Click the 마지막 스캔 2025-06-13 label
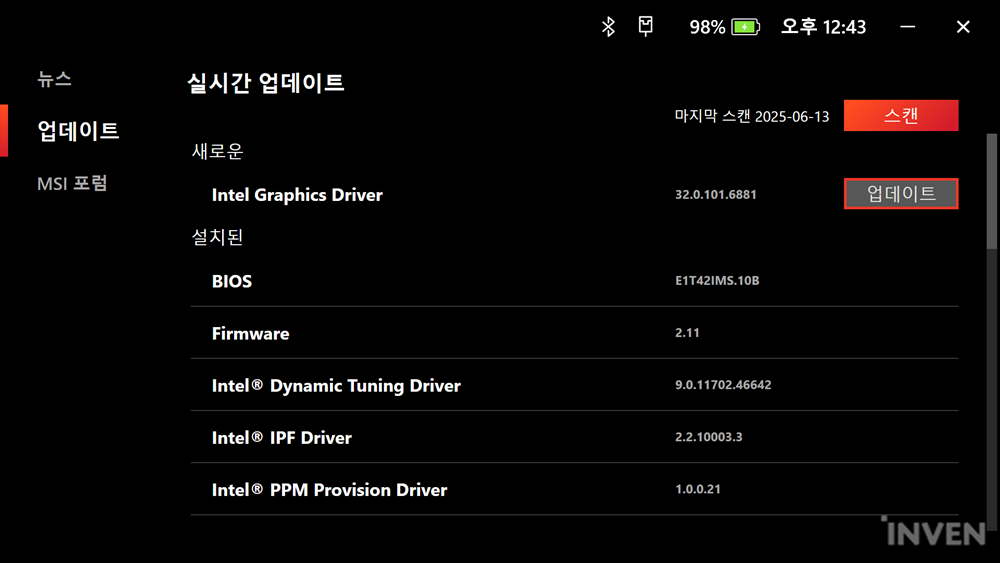Screen dimensions: 1000x563 tap(752, 116)
